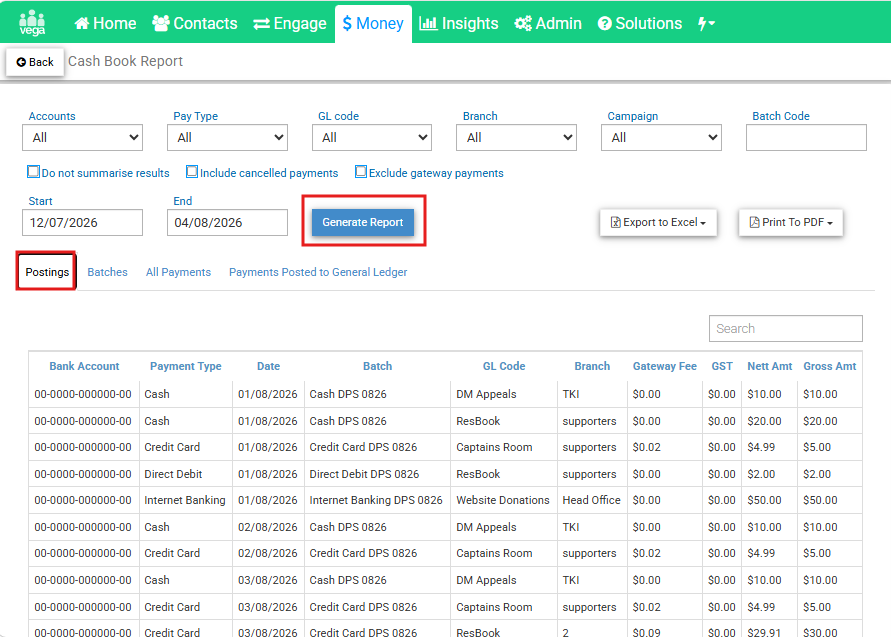The image size is (891, 637).
Task: Open the GL code dropdown
Action: [372, 138]
